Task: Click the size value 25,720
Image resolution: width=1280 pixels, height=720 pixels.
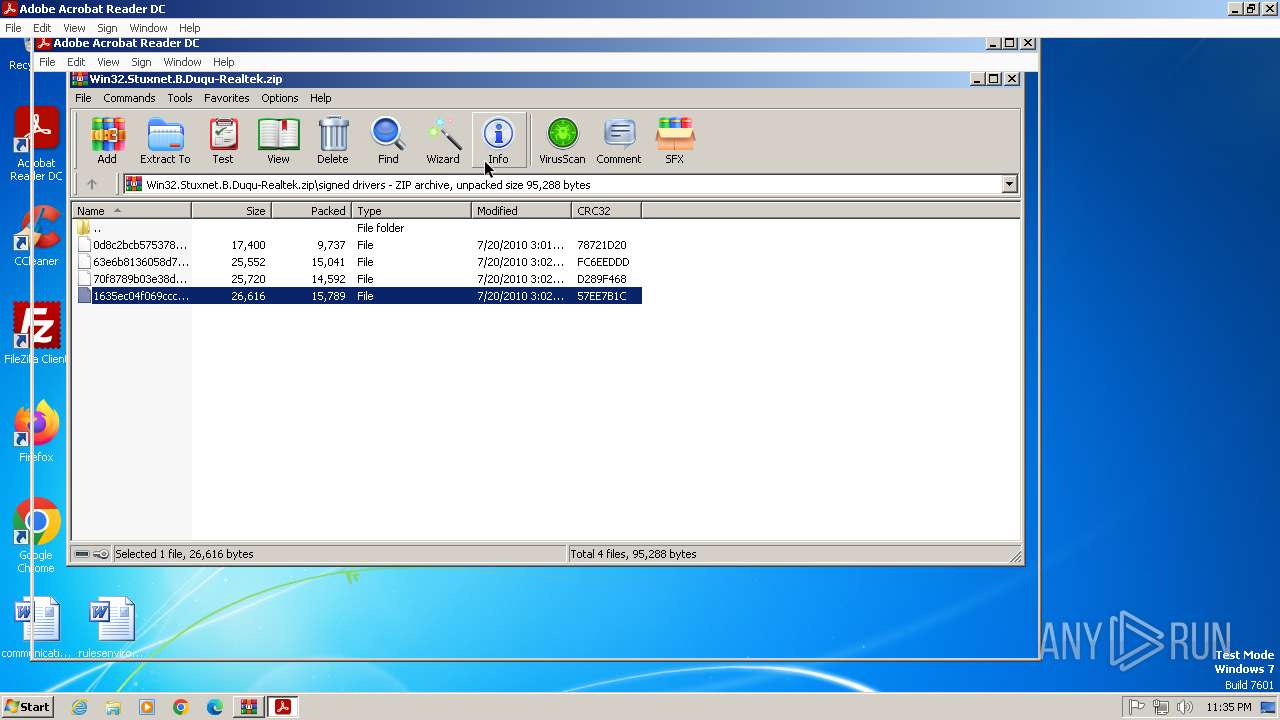Action: (248, 279)
